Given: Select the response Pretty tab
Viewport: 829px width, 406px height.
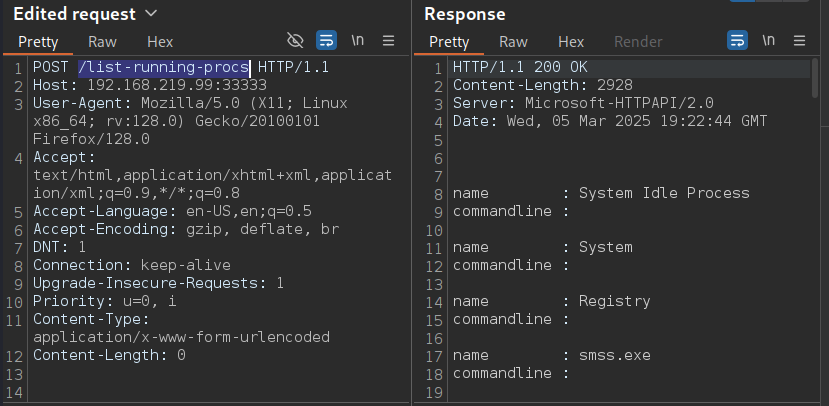Looking at the screenshot, I should [x=449, y=42].
